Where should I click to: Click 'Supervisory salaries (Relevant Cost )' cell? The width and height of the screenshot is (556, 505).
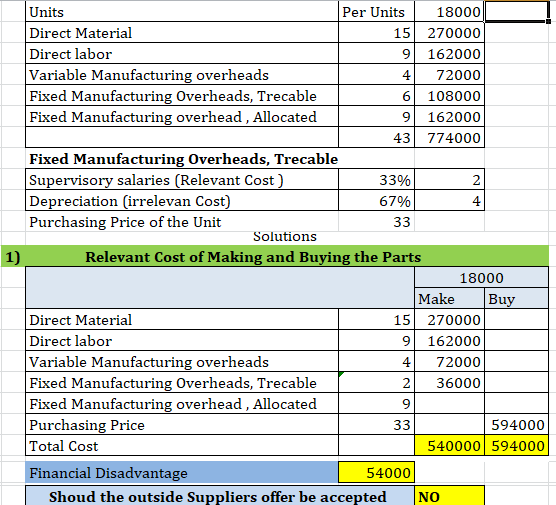point(182,179)
